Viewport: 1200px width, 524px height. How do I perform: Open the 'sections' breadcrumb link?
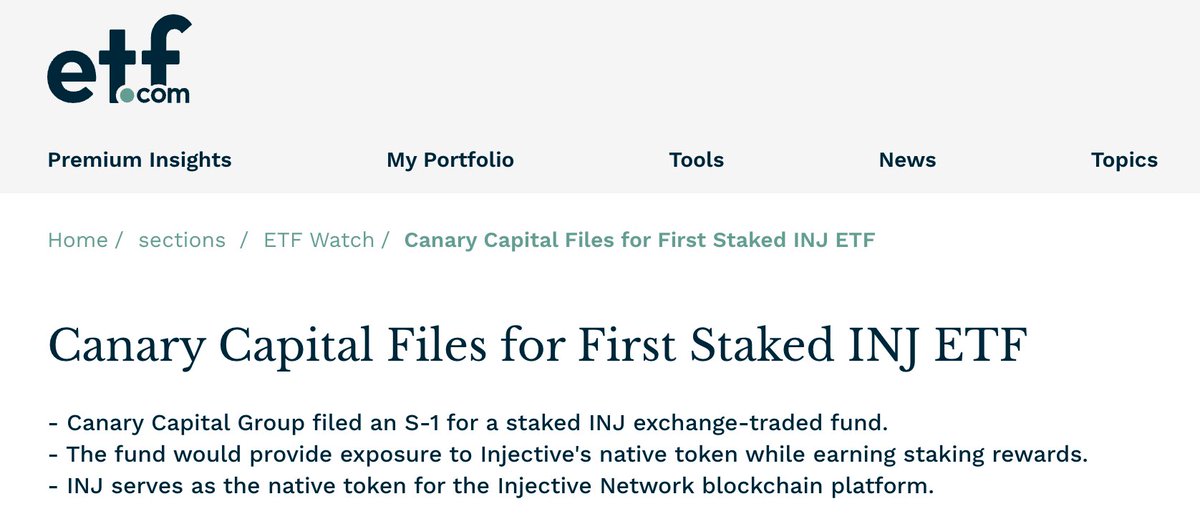(x=182, y=240)
